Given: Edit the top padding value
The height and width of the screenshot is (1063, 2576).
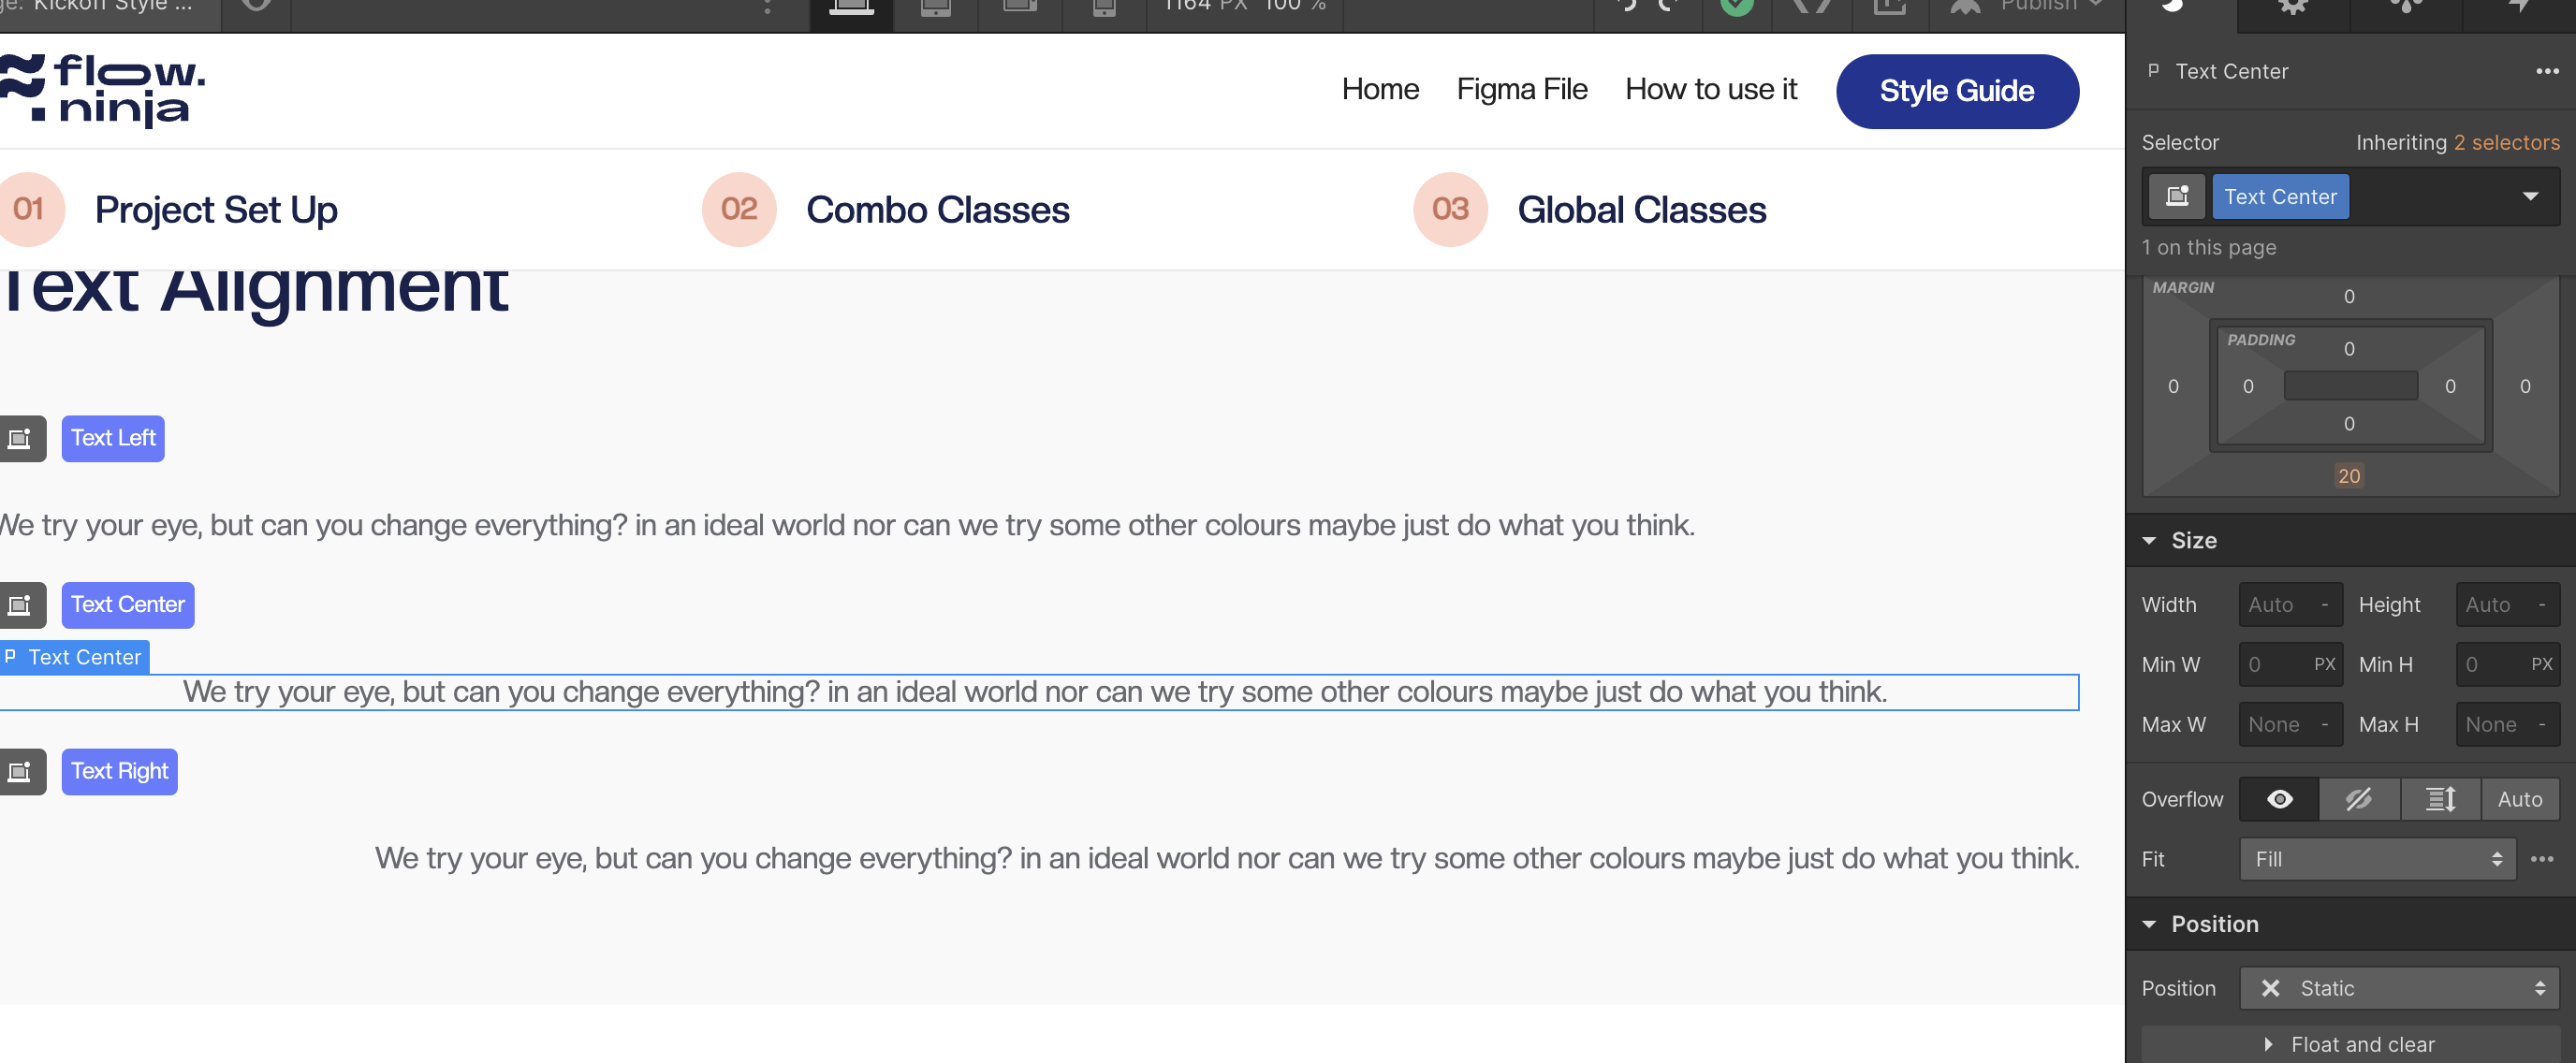Looking at the screenshot, I should (x=2349, y=349).
